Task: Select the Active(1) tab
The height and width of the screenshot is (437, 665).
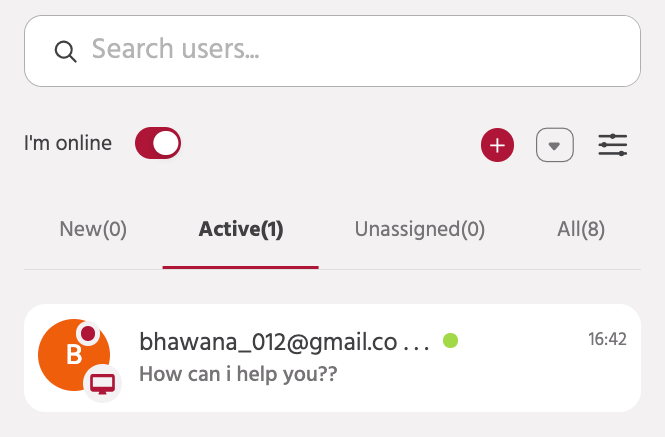Action: click(241, 229)
